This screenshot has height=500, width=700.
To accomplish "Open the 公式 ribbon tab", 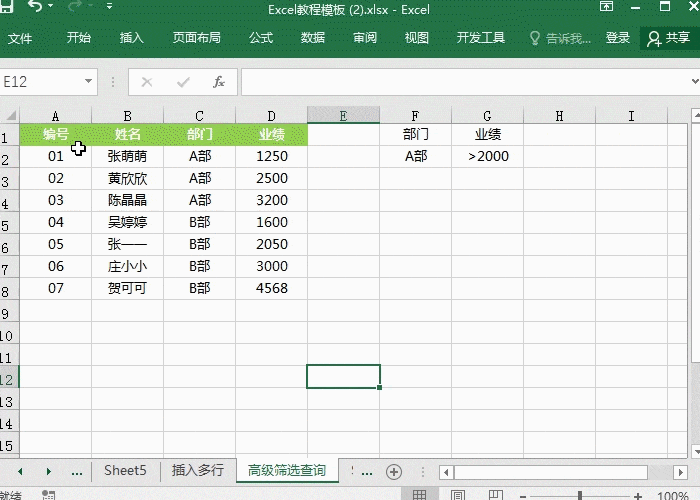I will coord(261,38).
